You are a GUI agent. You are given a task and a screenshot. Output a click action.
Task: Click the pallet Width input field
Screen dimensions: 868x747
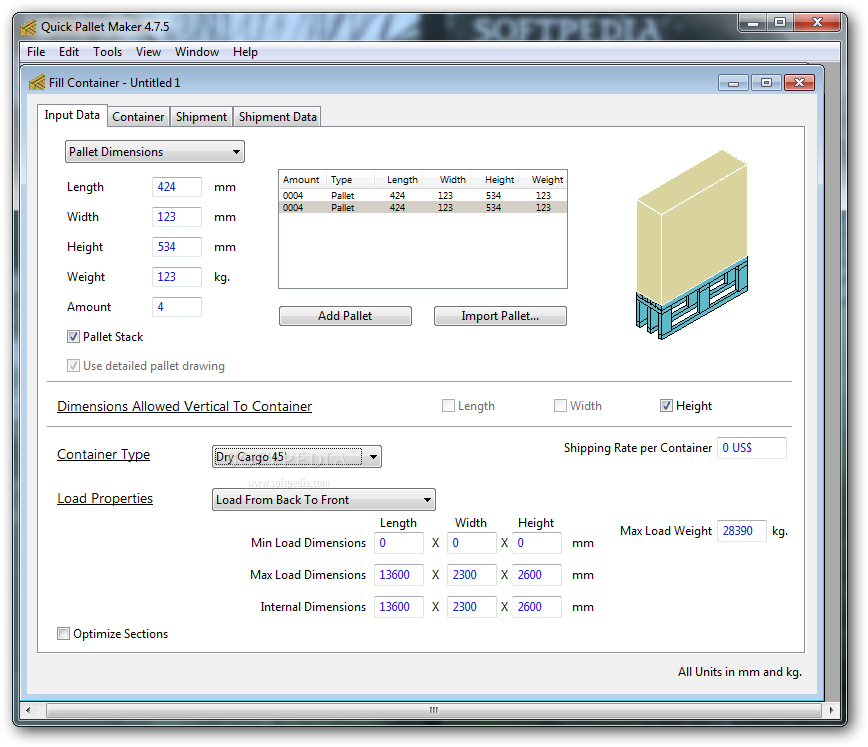point(177,217)
